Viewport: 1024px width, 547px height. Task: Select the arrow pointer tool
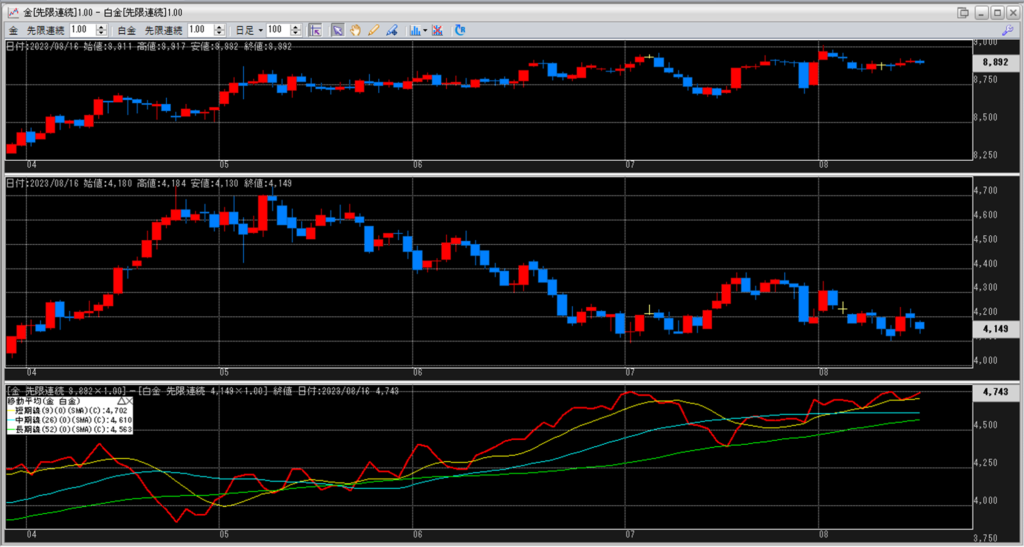[338, 30]
